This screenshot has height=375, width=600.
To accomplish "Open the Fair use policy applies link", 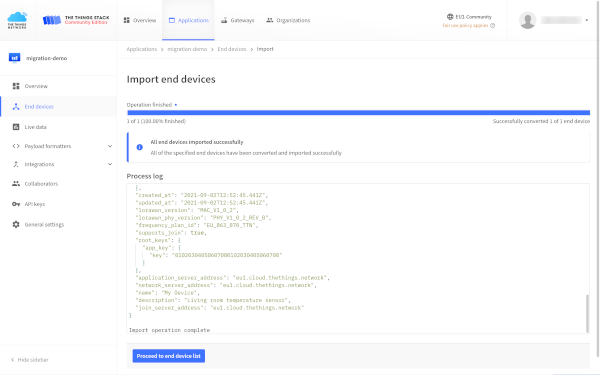I will [x=465, y=26].
